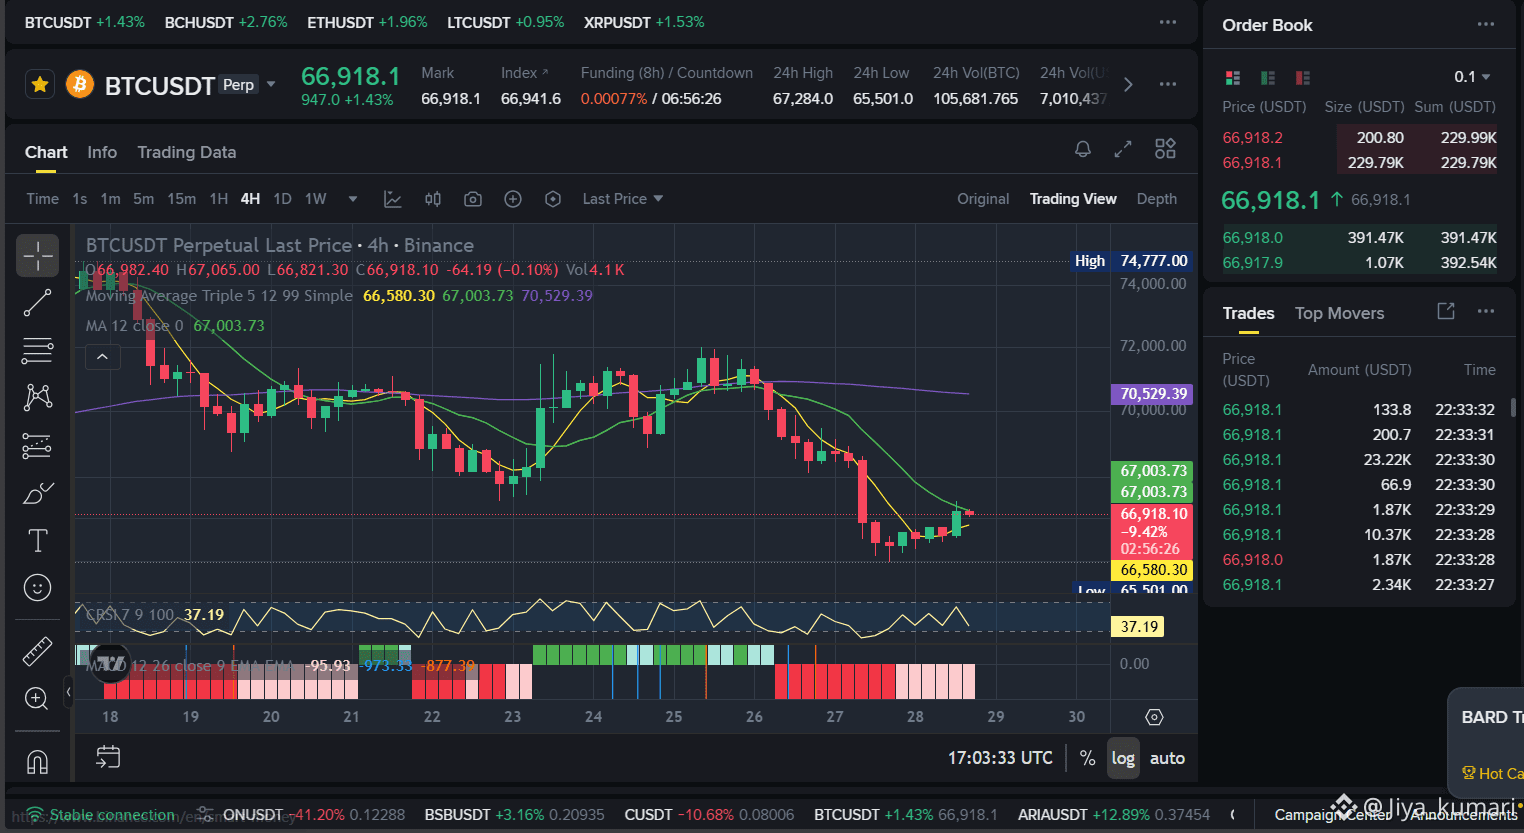Select the 1W timeframe

pos(315,199)
